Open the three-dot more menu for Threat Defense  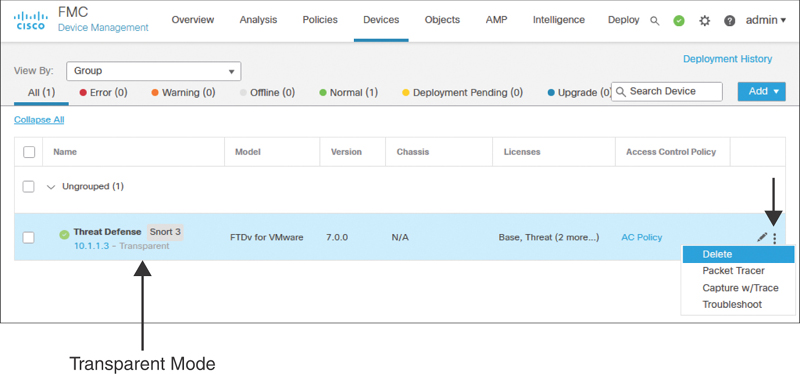coord(774,238)
